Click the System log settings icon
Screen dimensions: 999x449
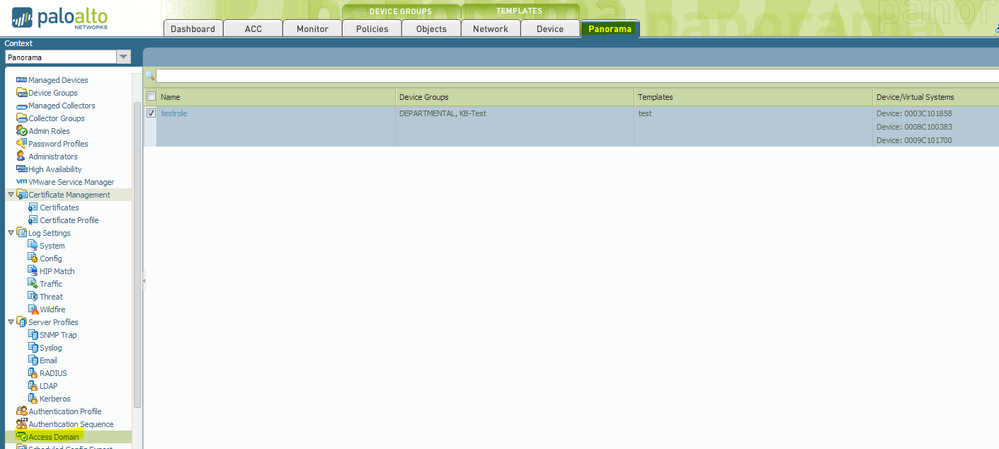[32, 246]
